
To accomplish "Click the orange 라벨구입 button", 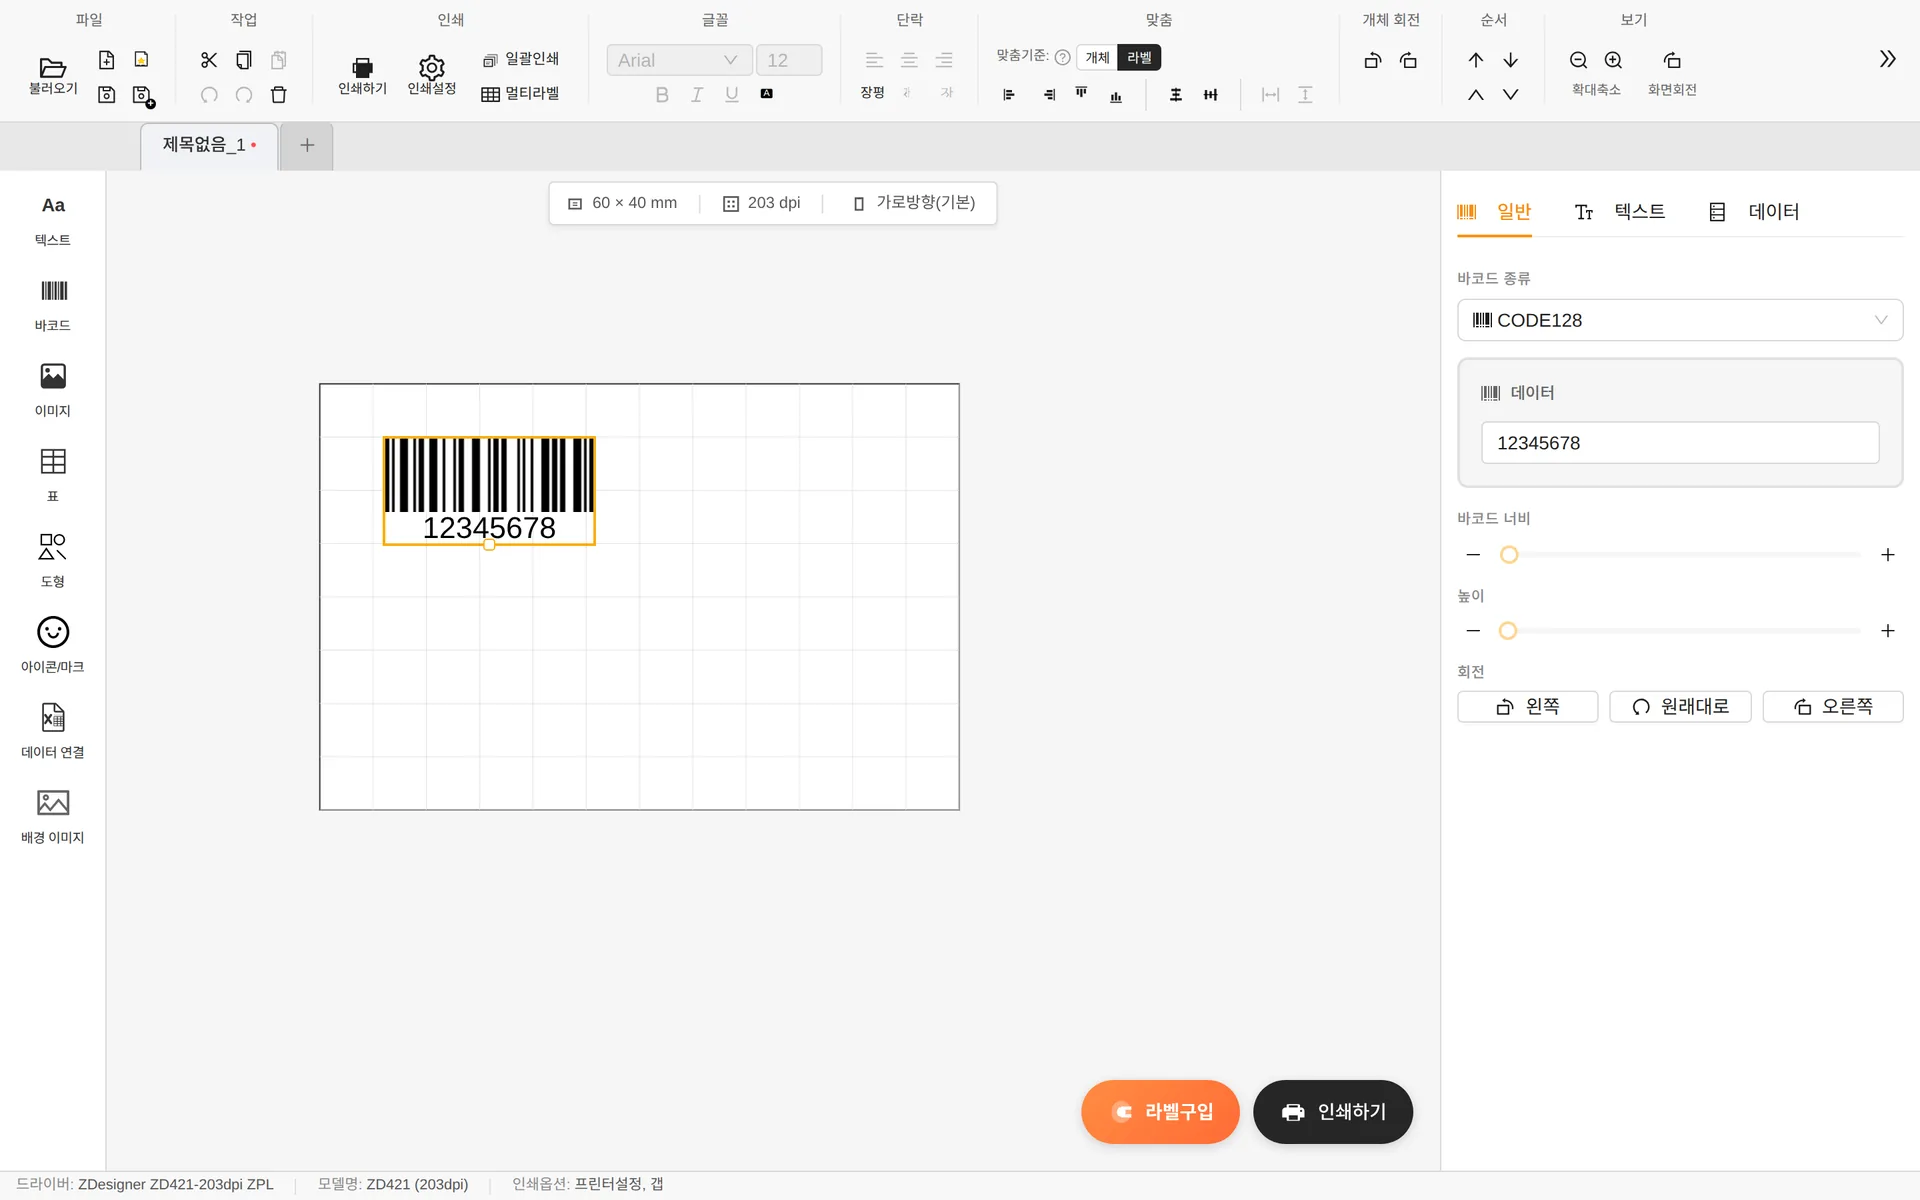I will pyautogui.click(x=1160, y=1112).
